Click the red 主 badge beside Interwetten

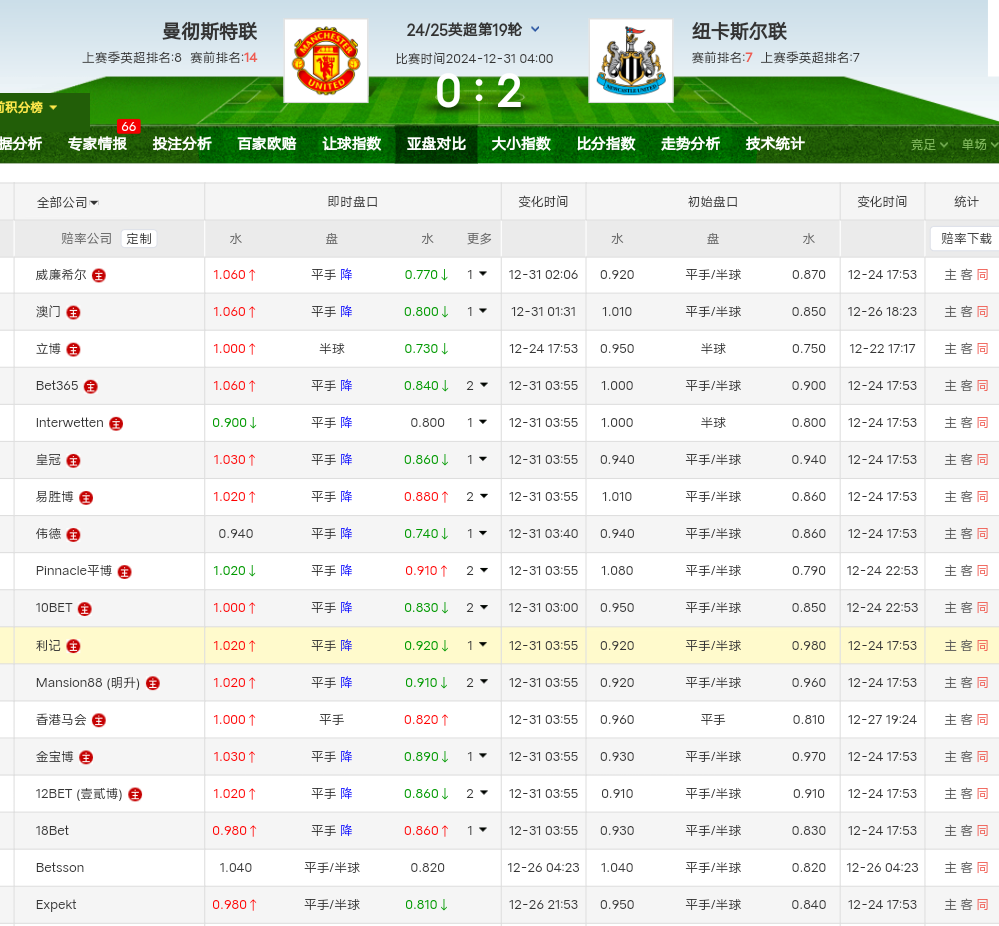116,423
